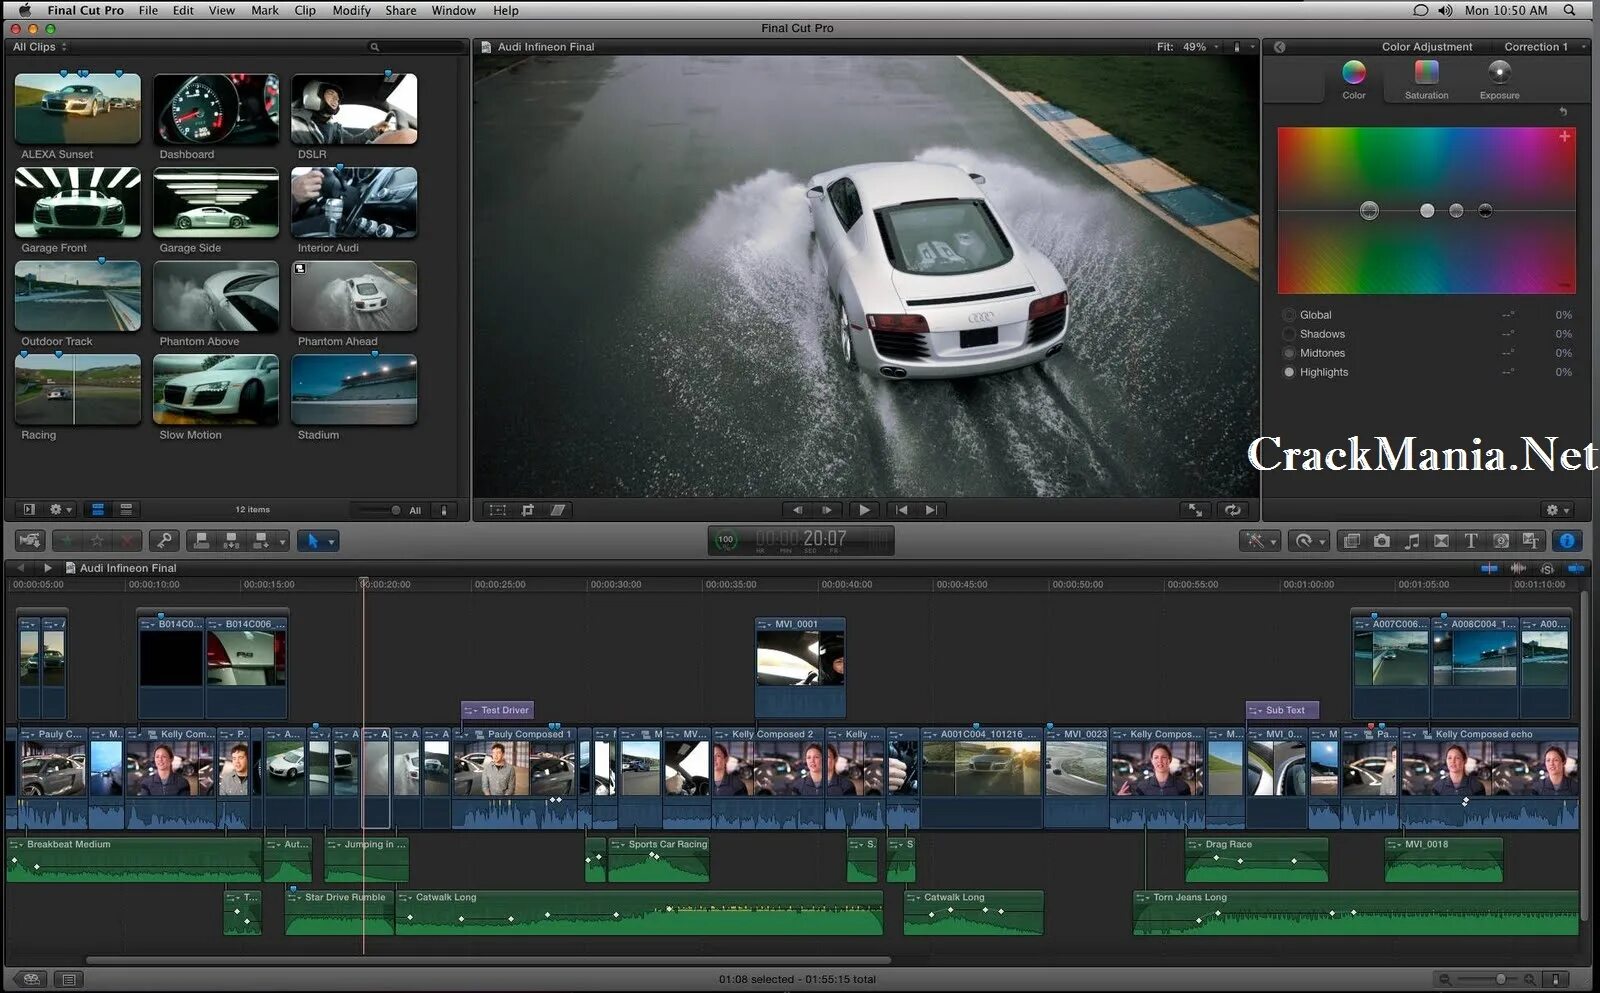Click the Append clip to storyline icon

261,541
